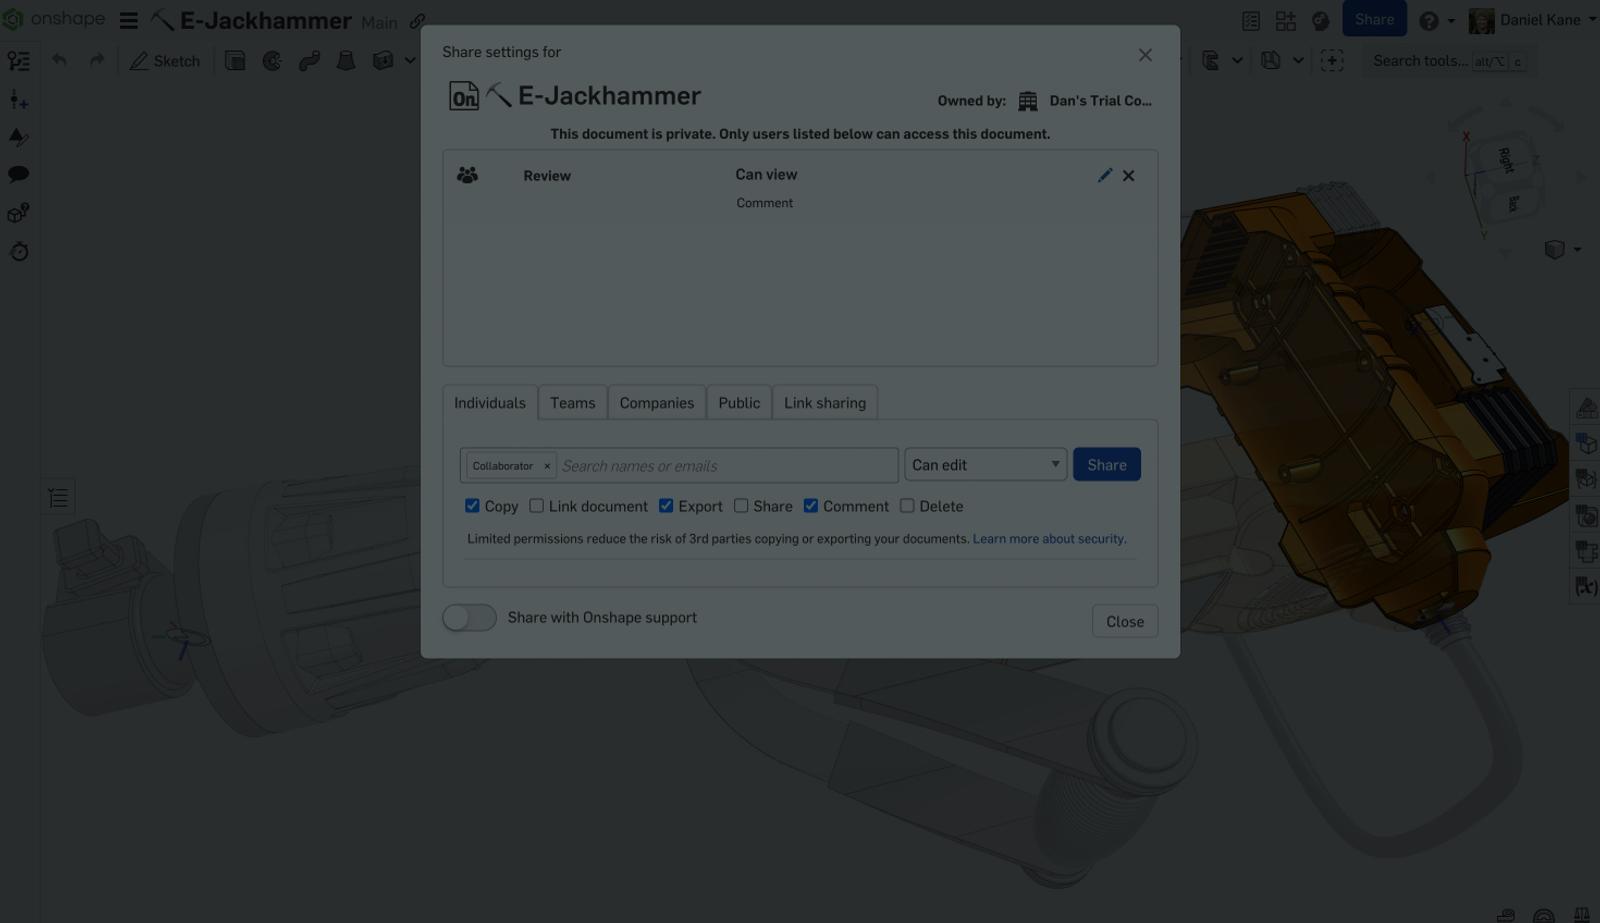Enable the Link document checkbox
The height and width of the screenshot is (923, 1600).
coord(537,506)
